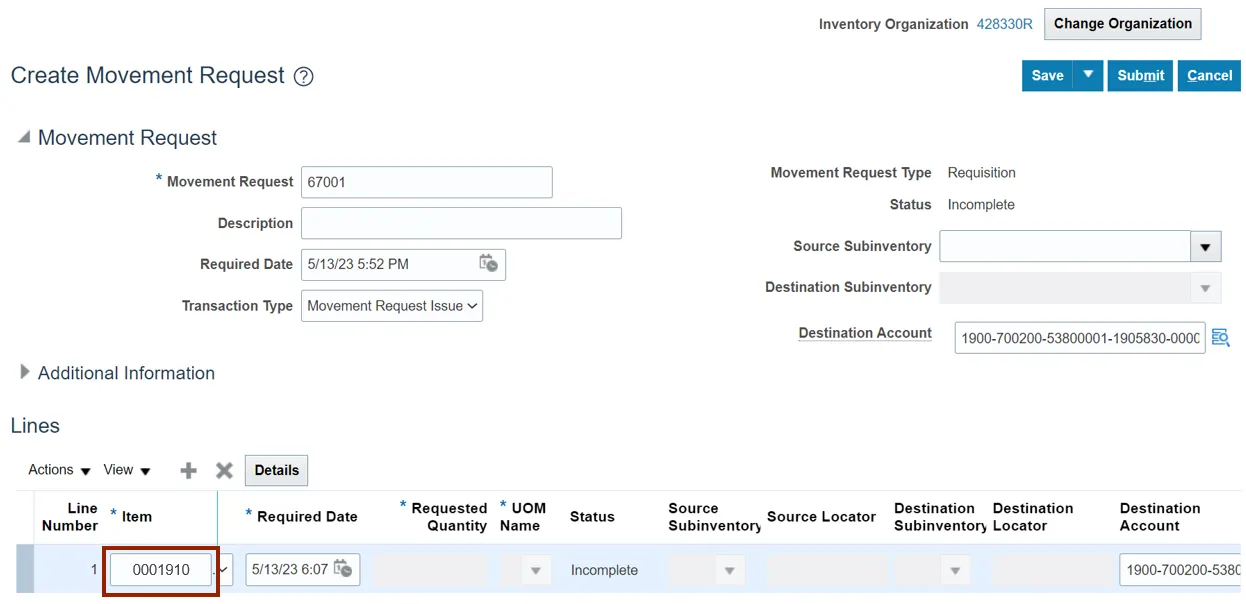Collapse the Movement Request section
Image resolution: width=1246 pixels, height=604 pixels.
(x=24, y=138)
